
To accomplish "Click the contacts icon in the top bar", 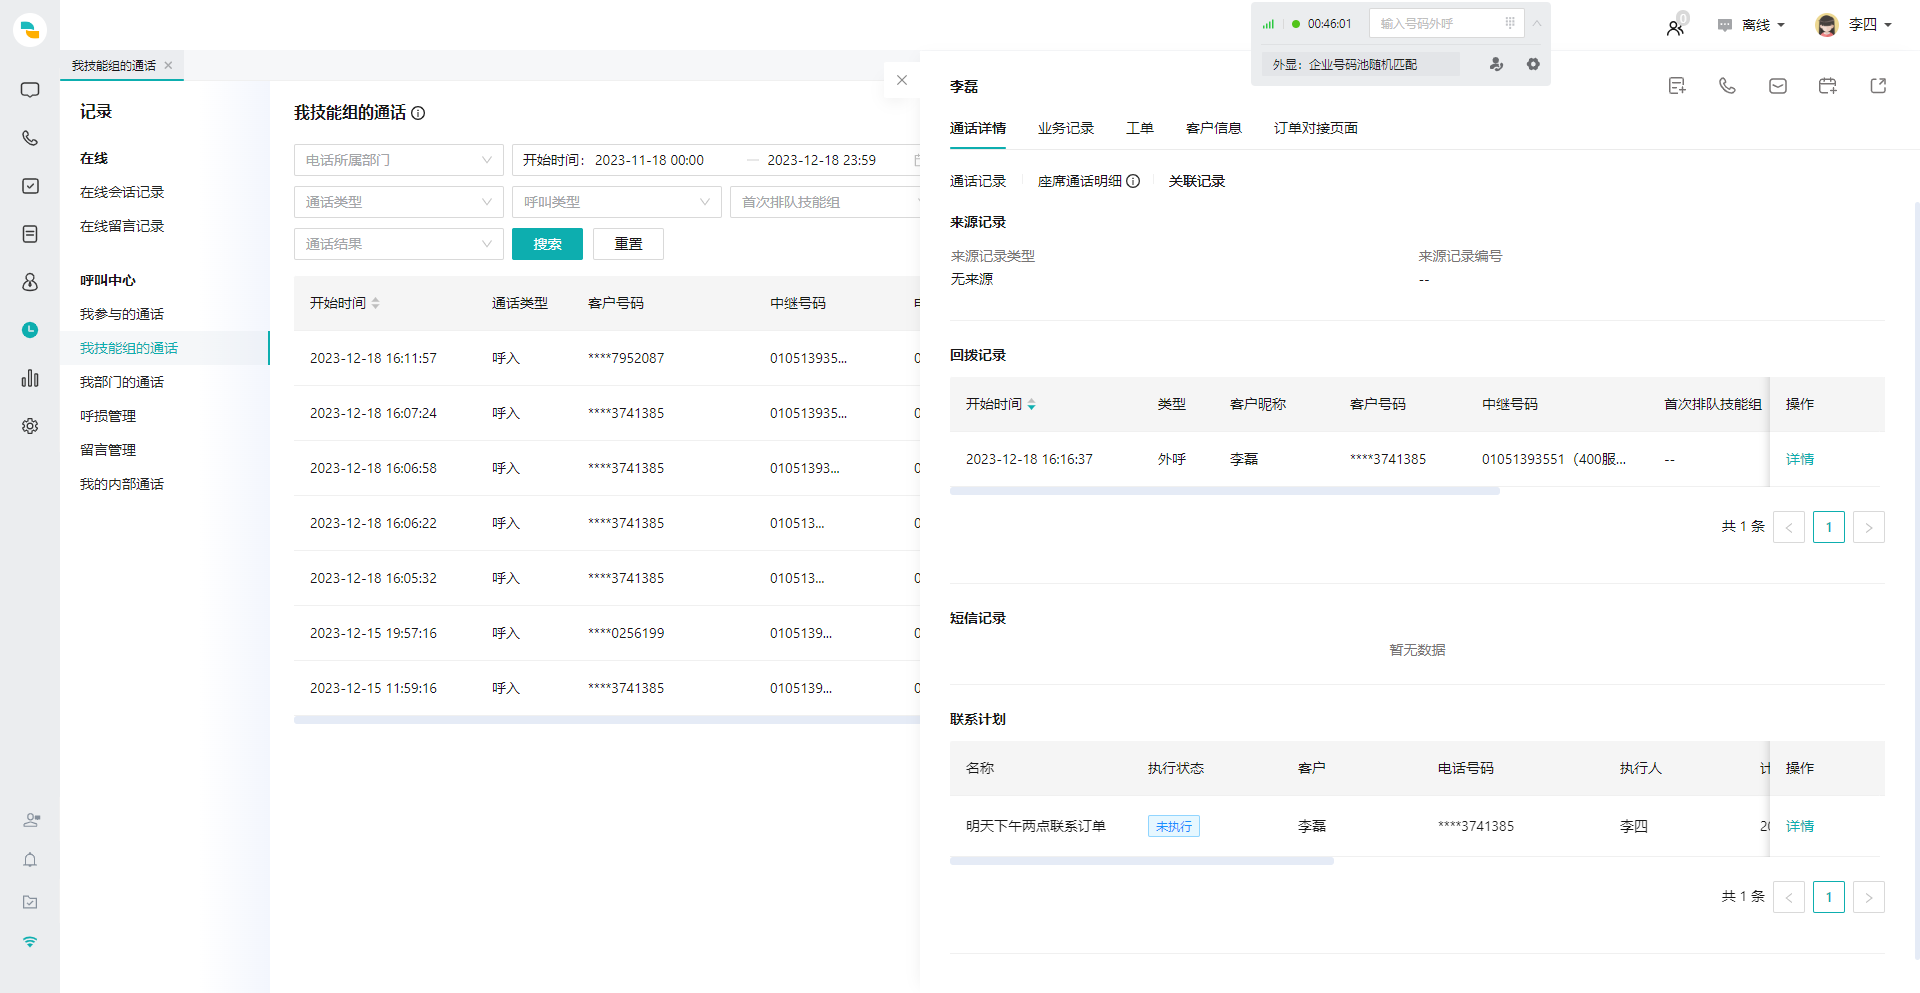I will [x=1676, y=27].
